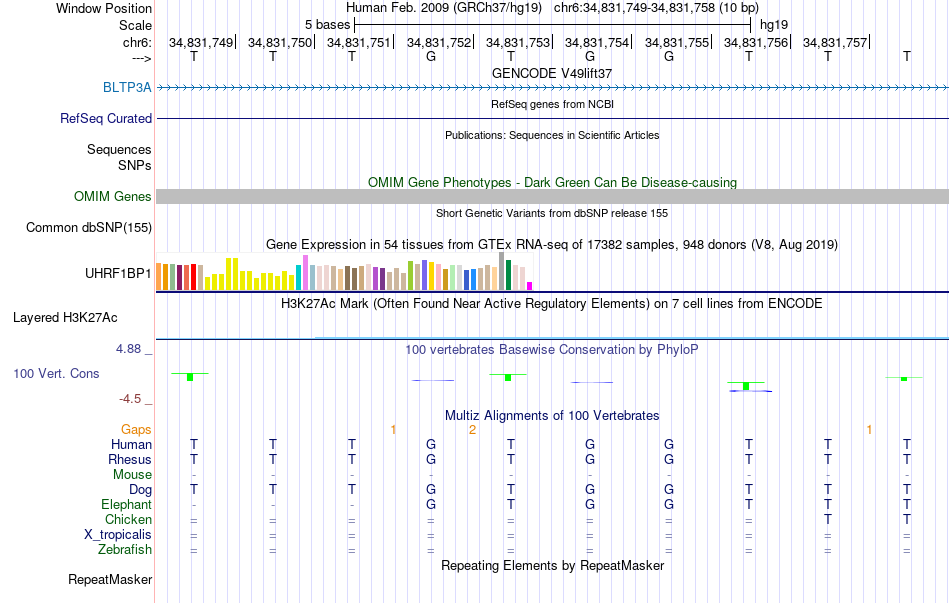Viewport: 950px width, 603px height.
Task: Click the Rhesus alignment row label
Action: tap(130, 459)
